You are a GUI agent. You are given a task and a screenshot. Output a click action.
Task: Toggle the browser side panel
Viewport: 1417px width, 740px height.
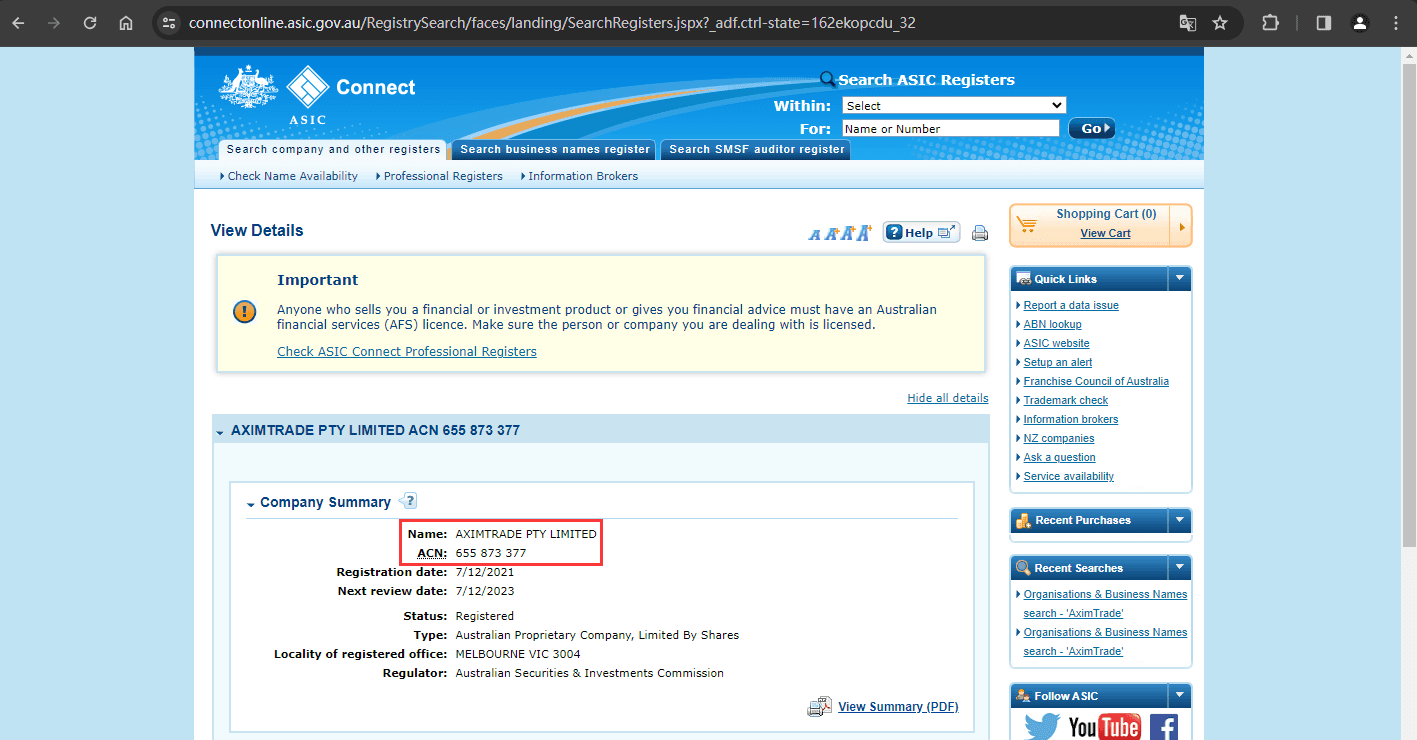[x=1324, y=22]
